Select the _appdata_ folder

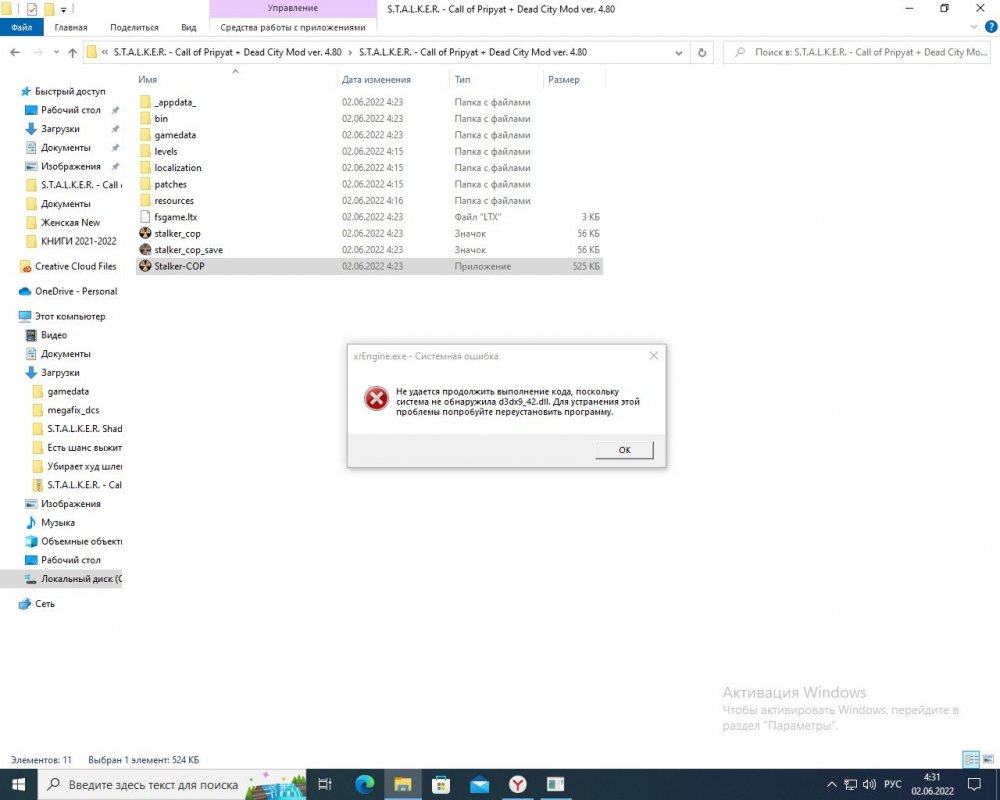point(175,102)
